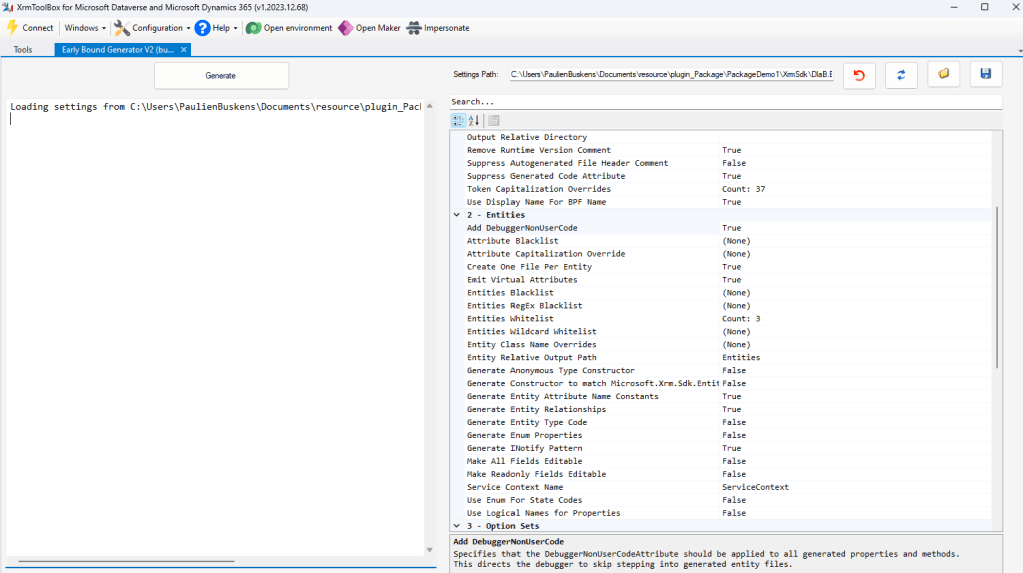
Task: Click the blue refresh arrows icon
Action: click(x=901, y=75)
